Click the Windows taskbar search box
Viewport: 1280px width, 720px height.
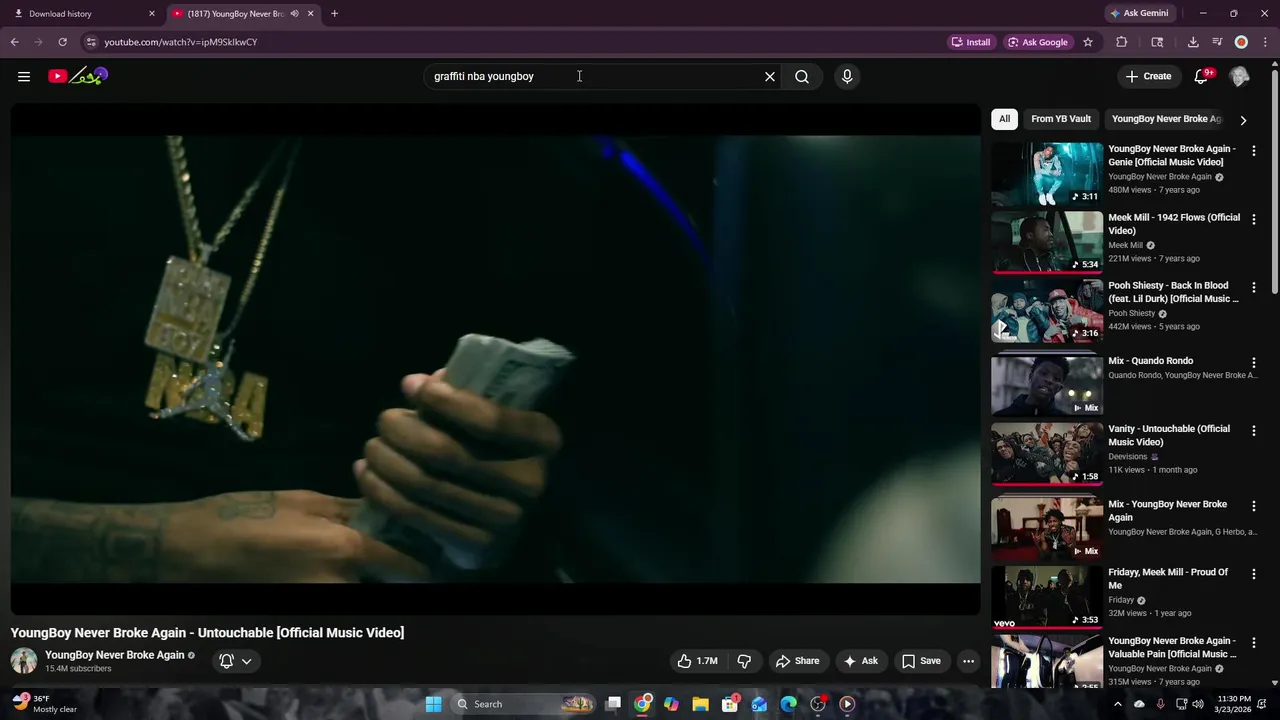pos(525,704)
